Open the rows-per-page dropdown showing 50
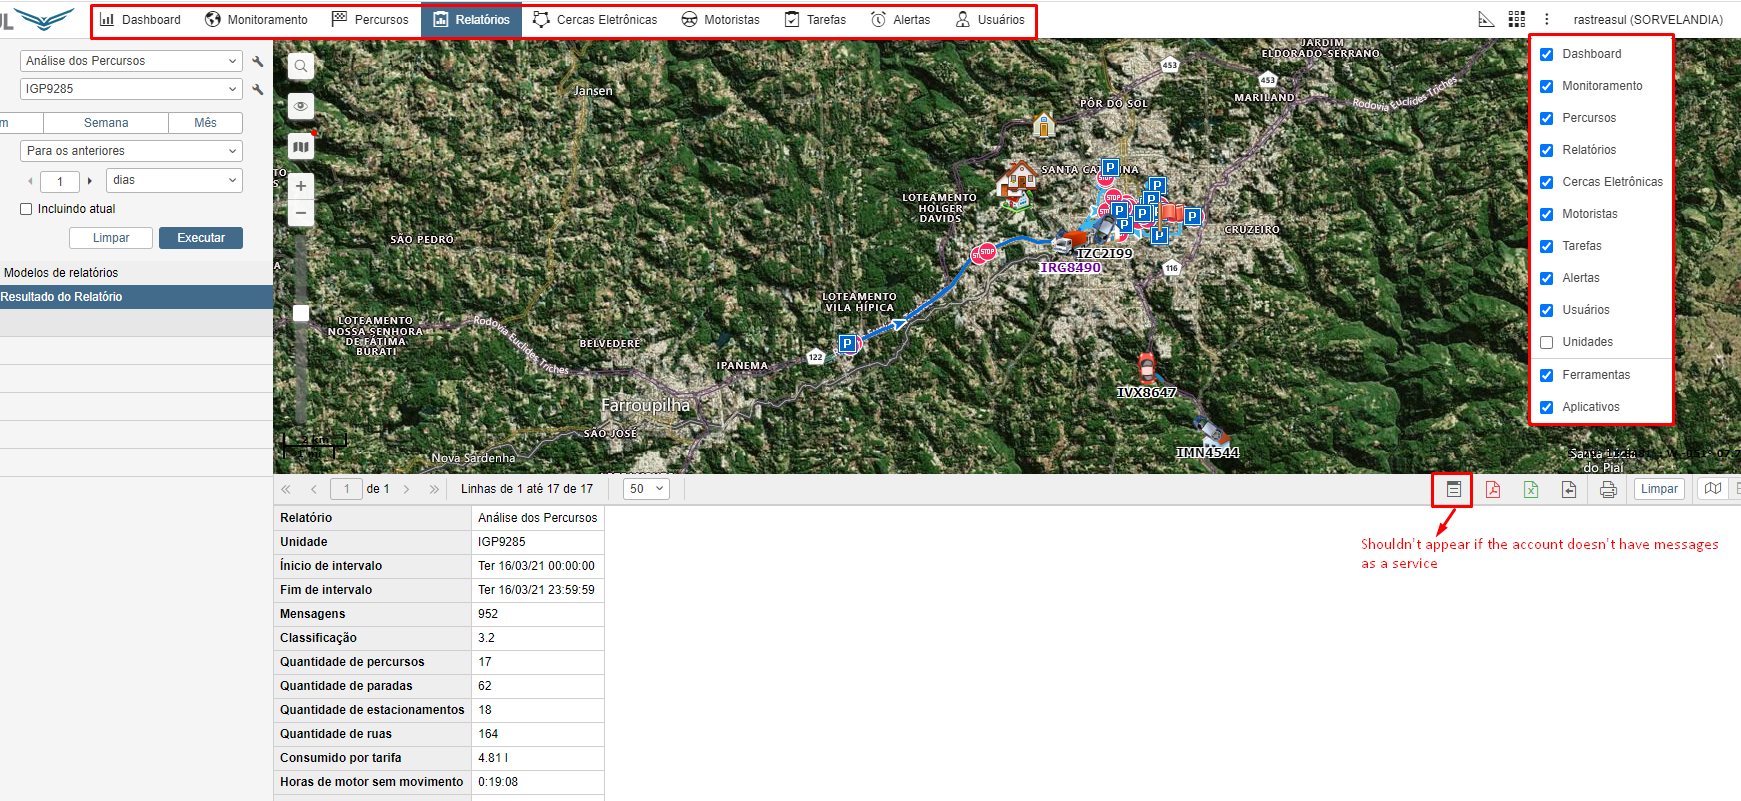 coord(646,489)
